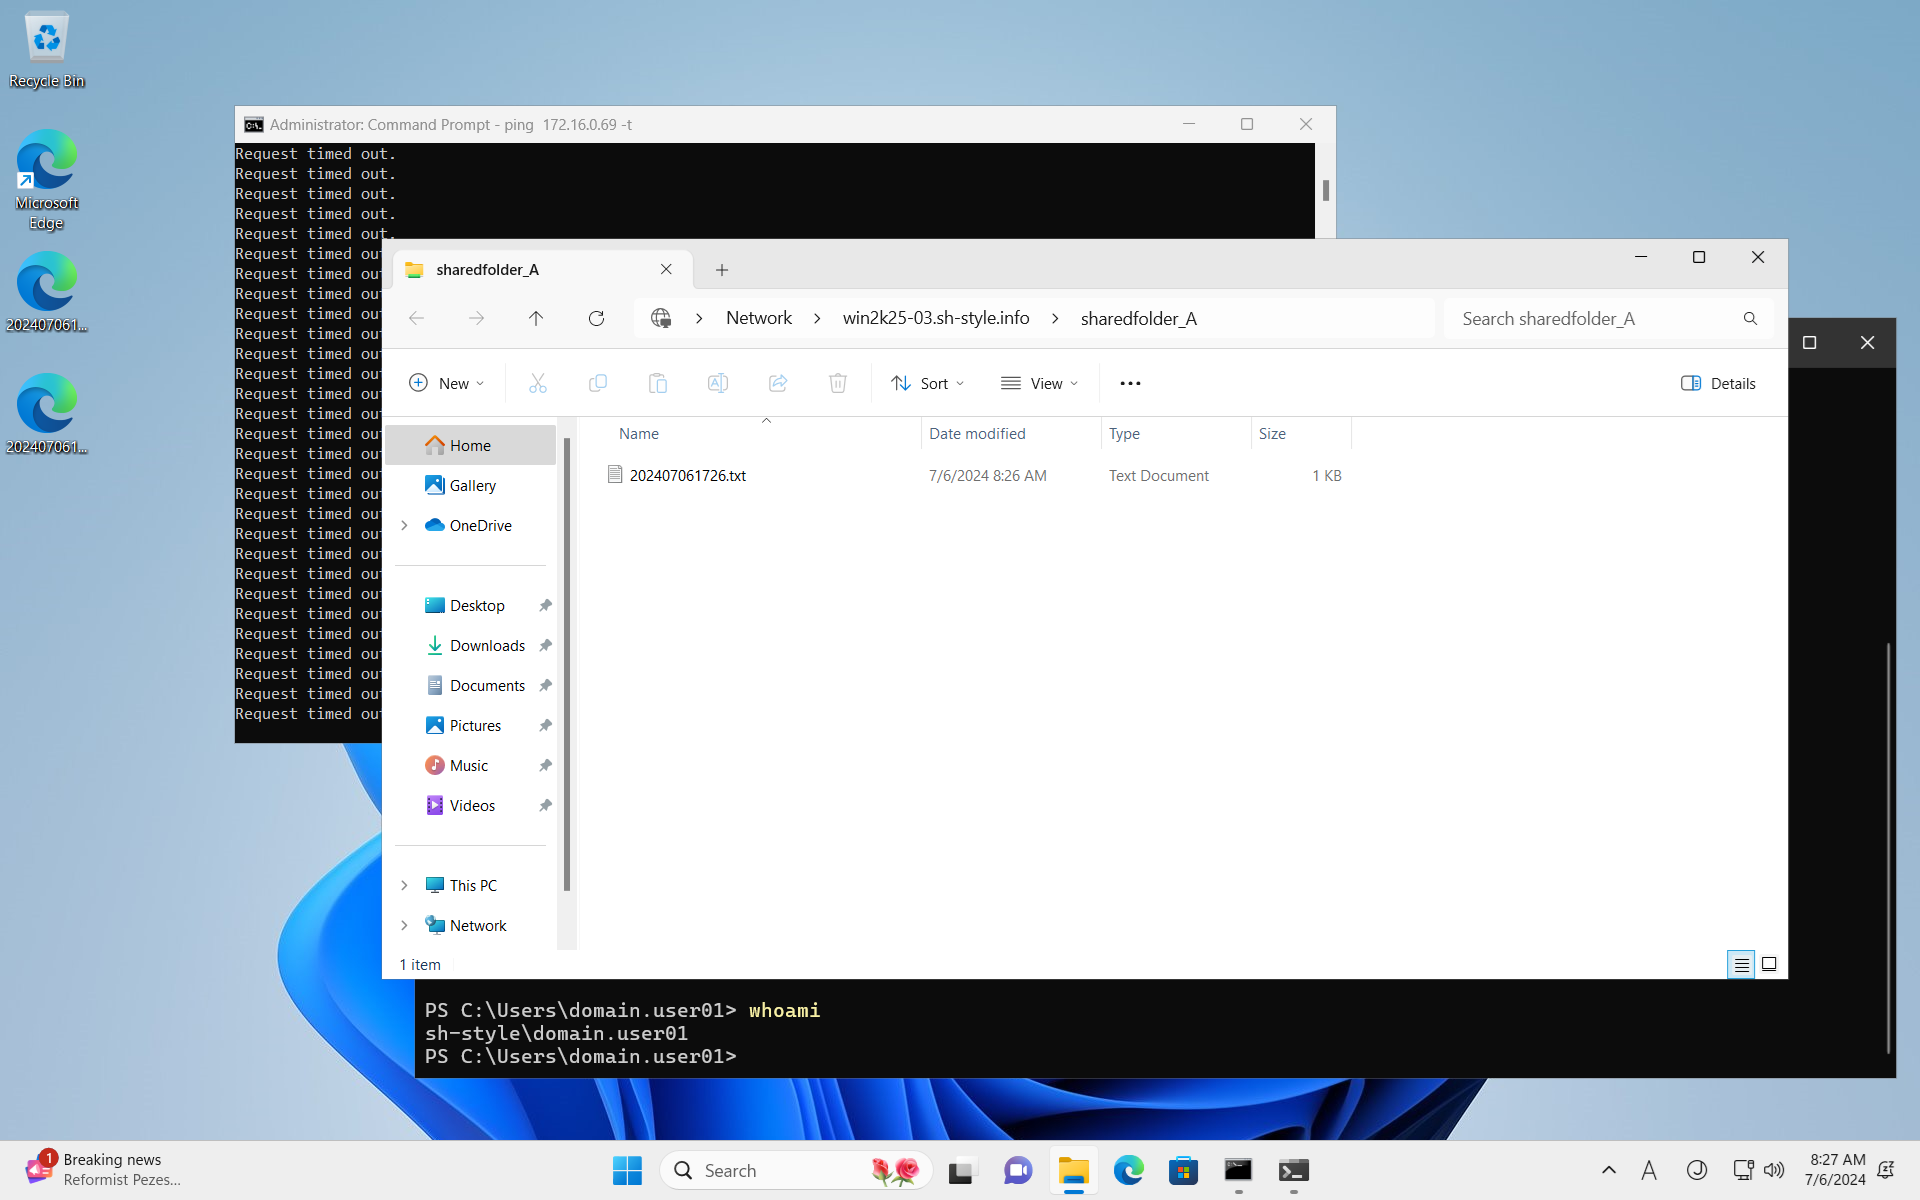
Task: Click the Rename icon in the toolbar
Action: coord(718,383)
